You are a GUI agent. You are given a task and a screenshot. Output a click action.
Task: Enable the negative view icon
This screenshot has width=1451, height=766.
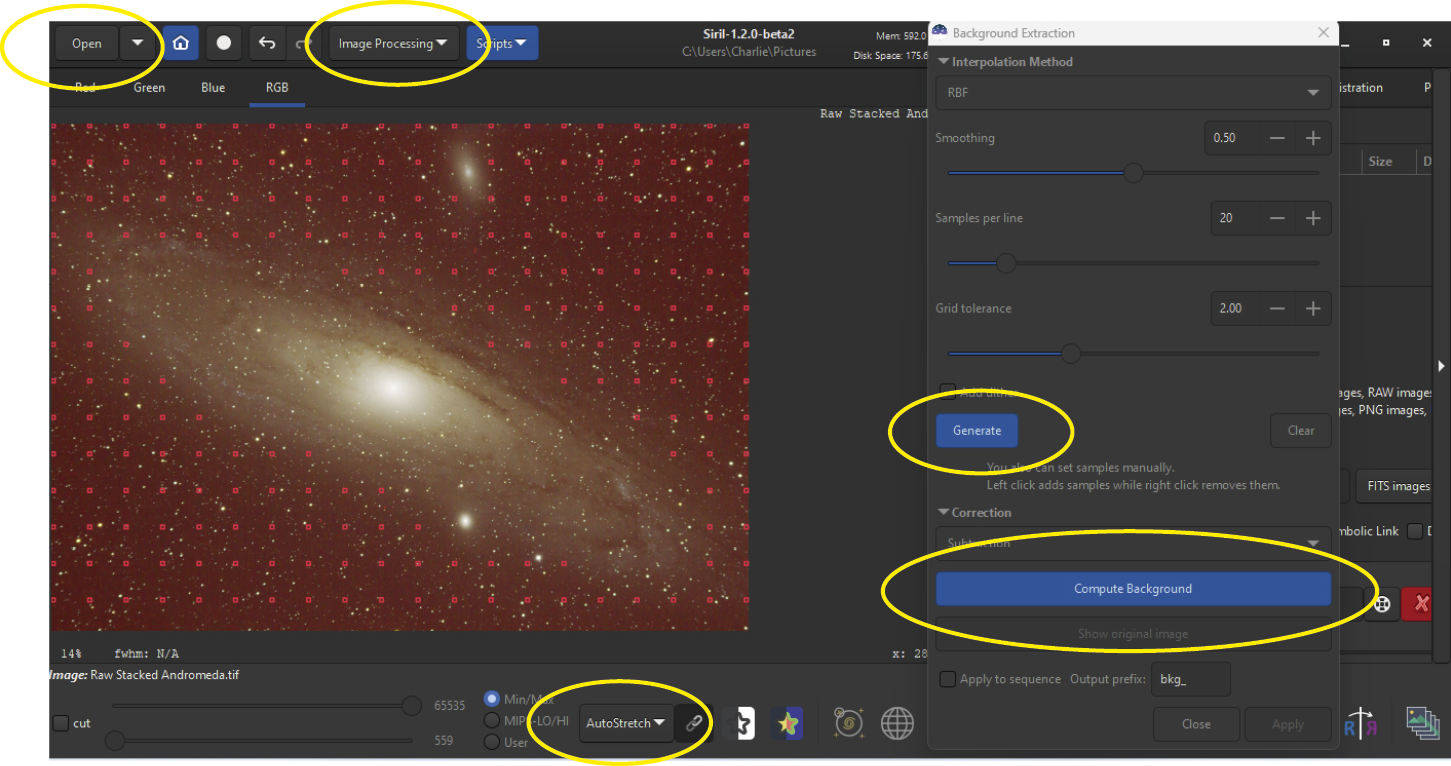point(741,722)
